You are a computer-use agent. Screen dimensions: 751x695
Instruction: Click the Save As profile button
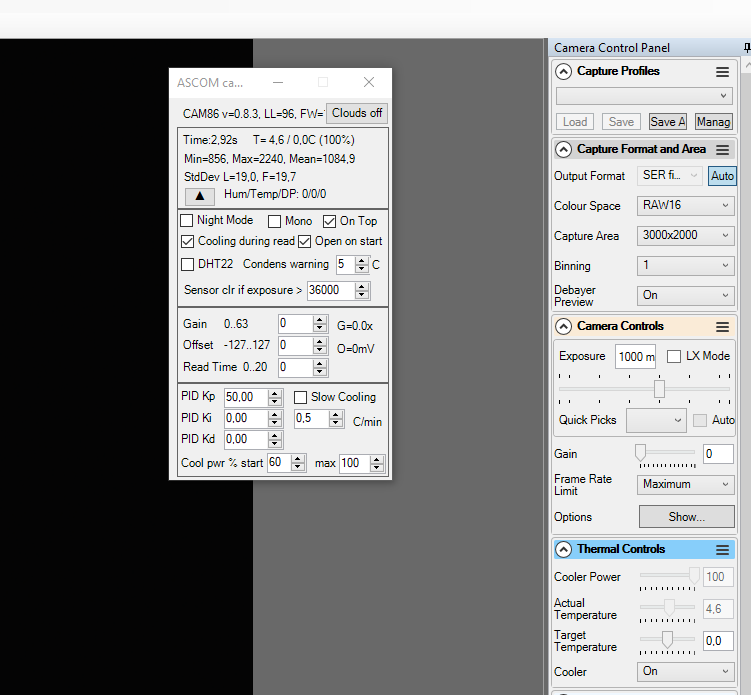[667, 122]
